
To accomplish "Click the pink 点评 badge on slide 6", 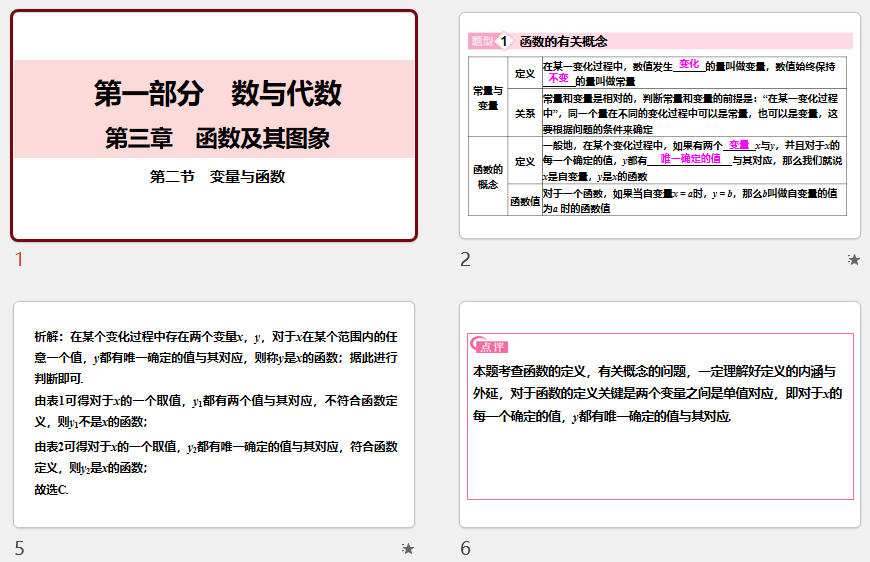I will tap(489, 346).
